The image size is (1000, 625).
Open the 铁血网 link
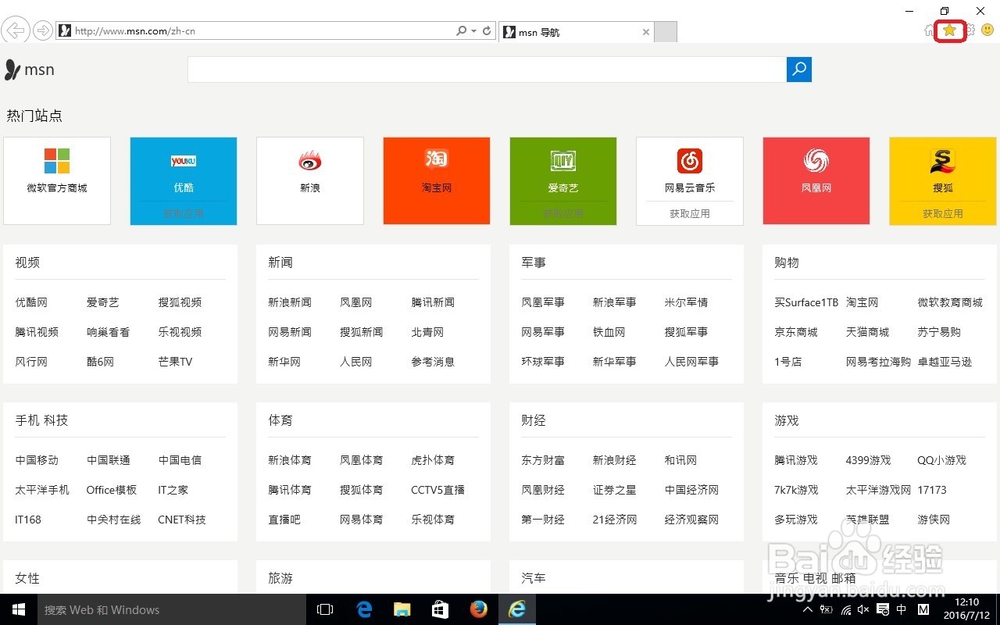click(x=609, y=332)
